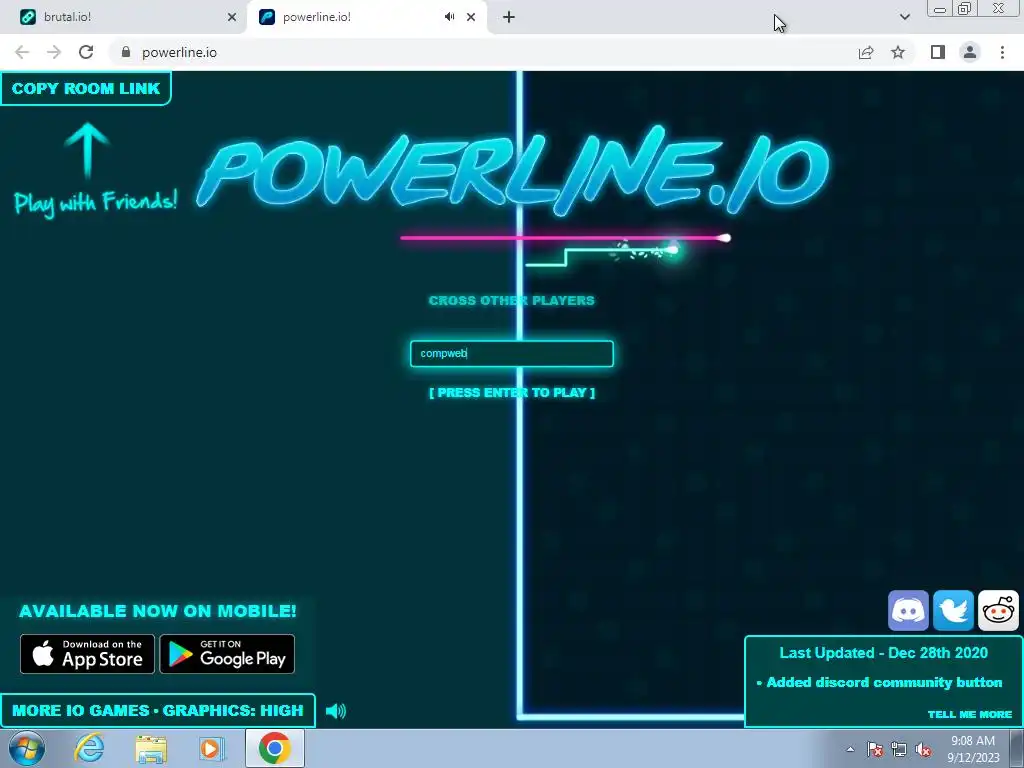Click the Chrome taskbar icon

[x=275, y=748]
